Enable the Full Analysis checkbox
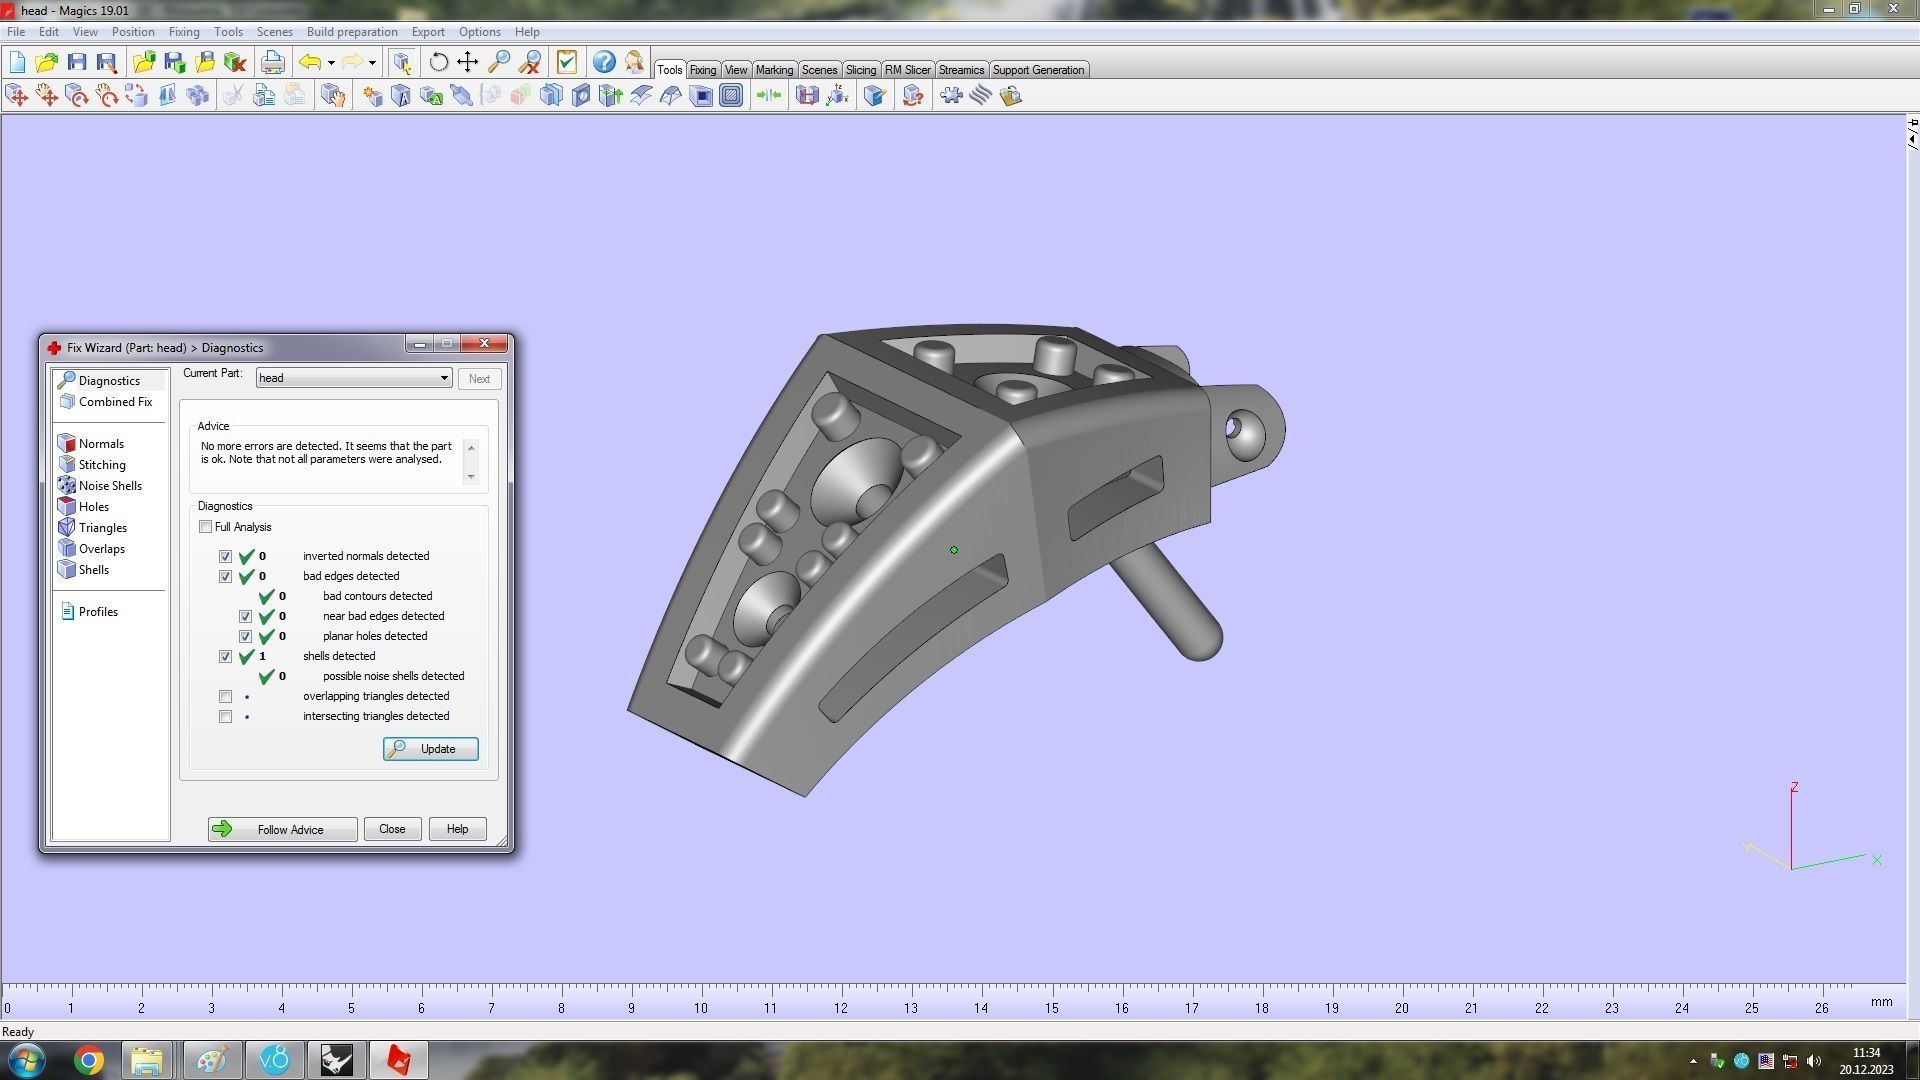This screenshot has height=1080, width=1920. point(206,527)
